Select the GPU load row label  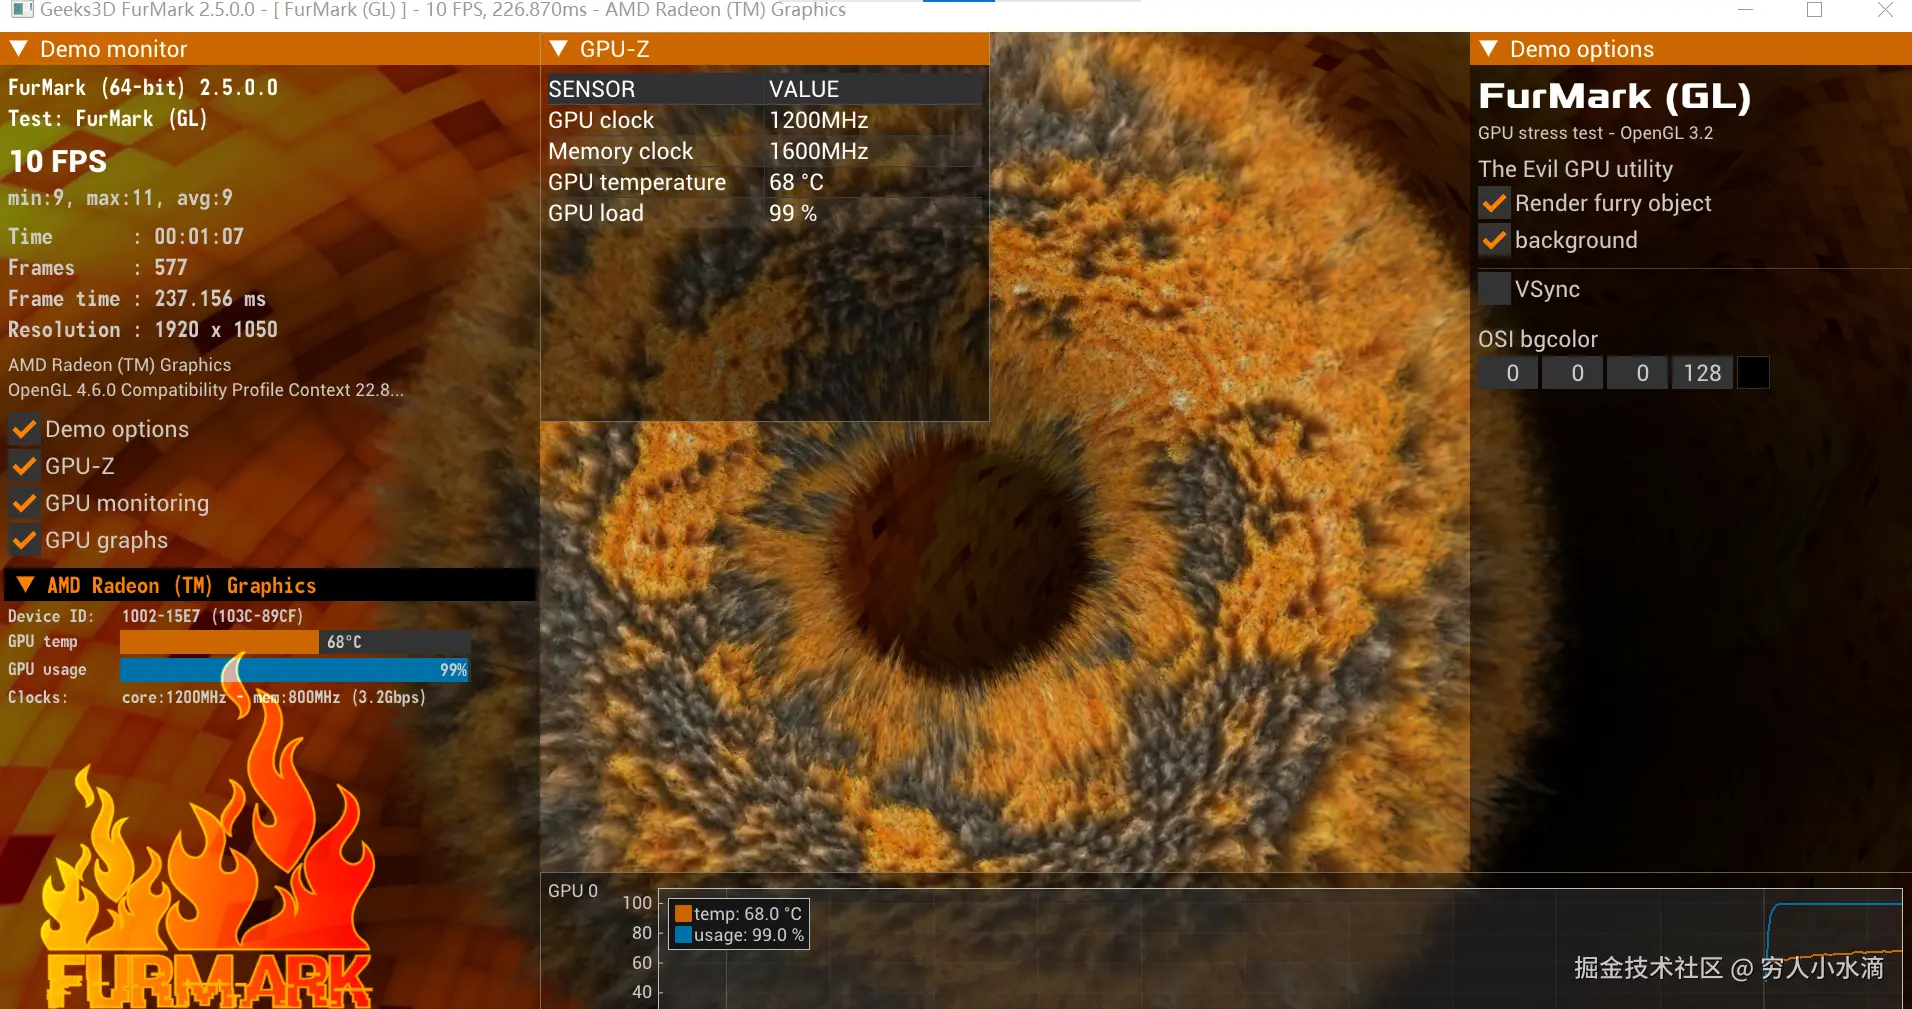(x=596, y=213)
